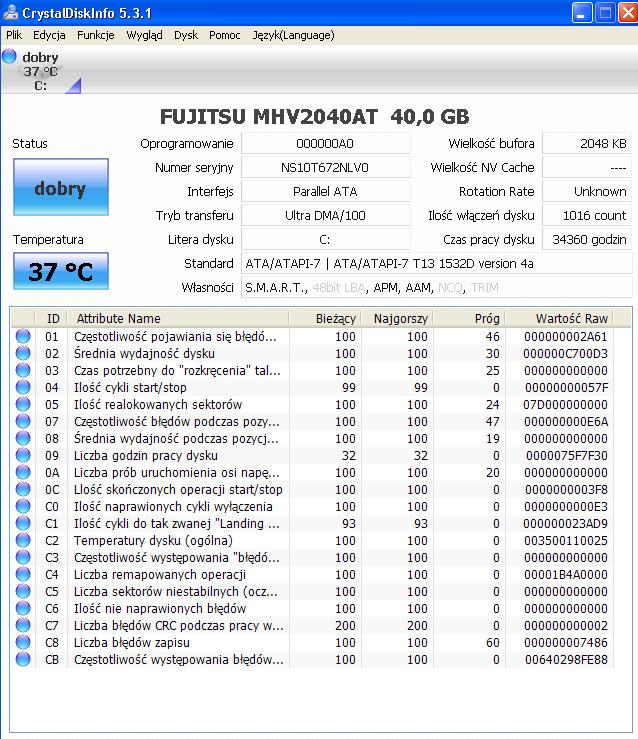This screenshot has height=739, width=638.
Task: Click the status orb of attribute 02
Action: (x=23, y=353)
